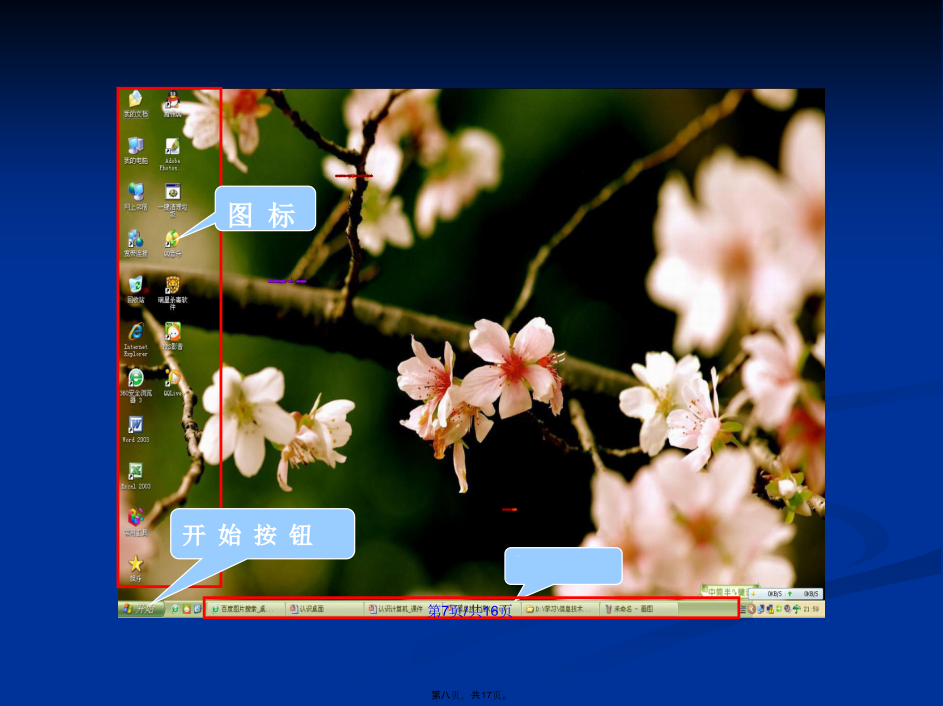Image resolution: width=943 pixels, height=706 pixels.
Task: Open the broadband connection (宽带连接) shortcut
Action: pyautogui.click(x=135, y=244)
